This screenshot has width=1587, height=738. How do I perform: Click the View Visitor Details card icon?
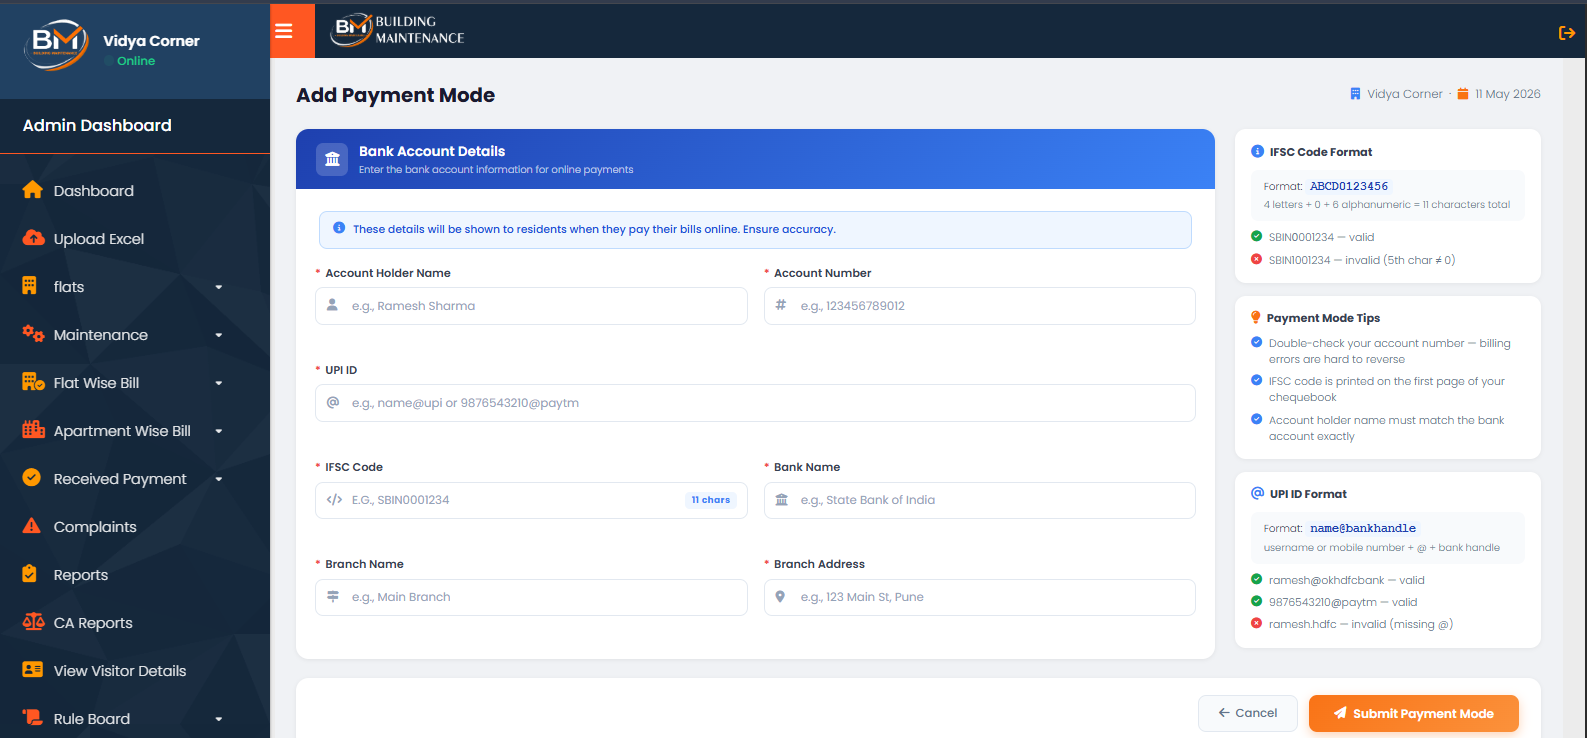coord(32,670)
